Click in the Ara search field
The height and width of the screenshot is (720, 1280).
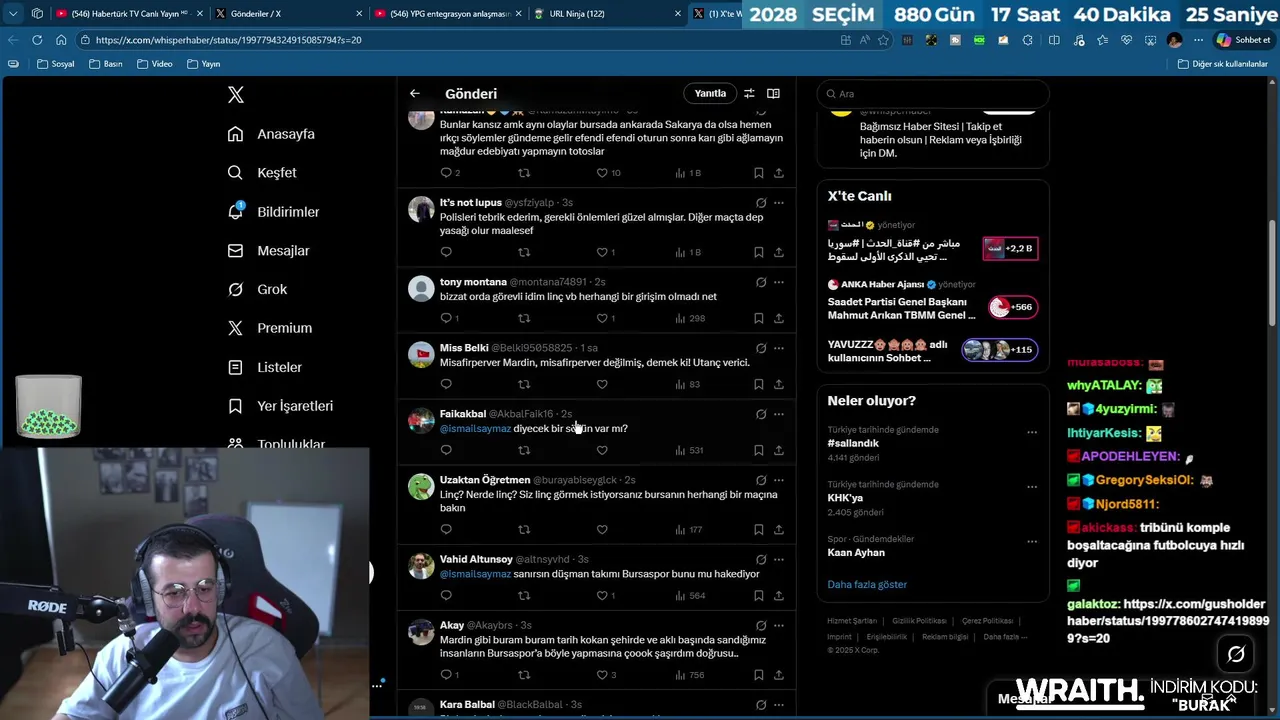tap(933, 94)
